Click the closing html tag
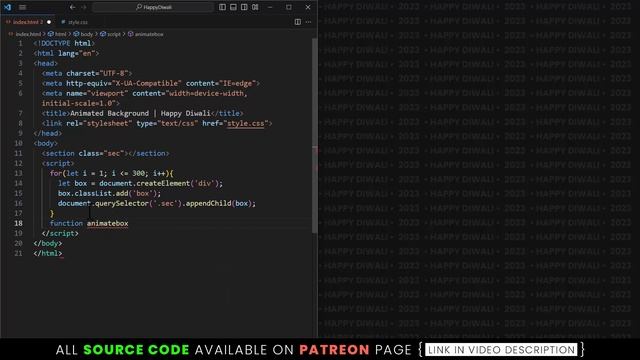640x360 pixels. (48, 253)
